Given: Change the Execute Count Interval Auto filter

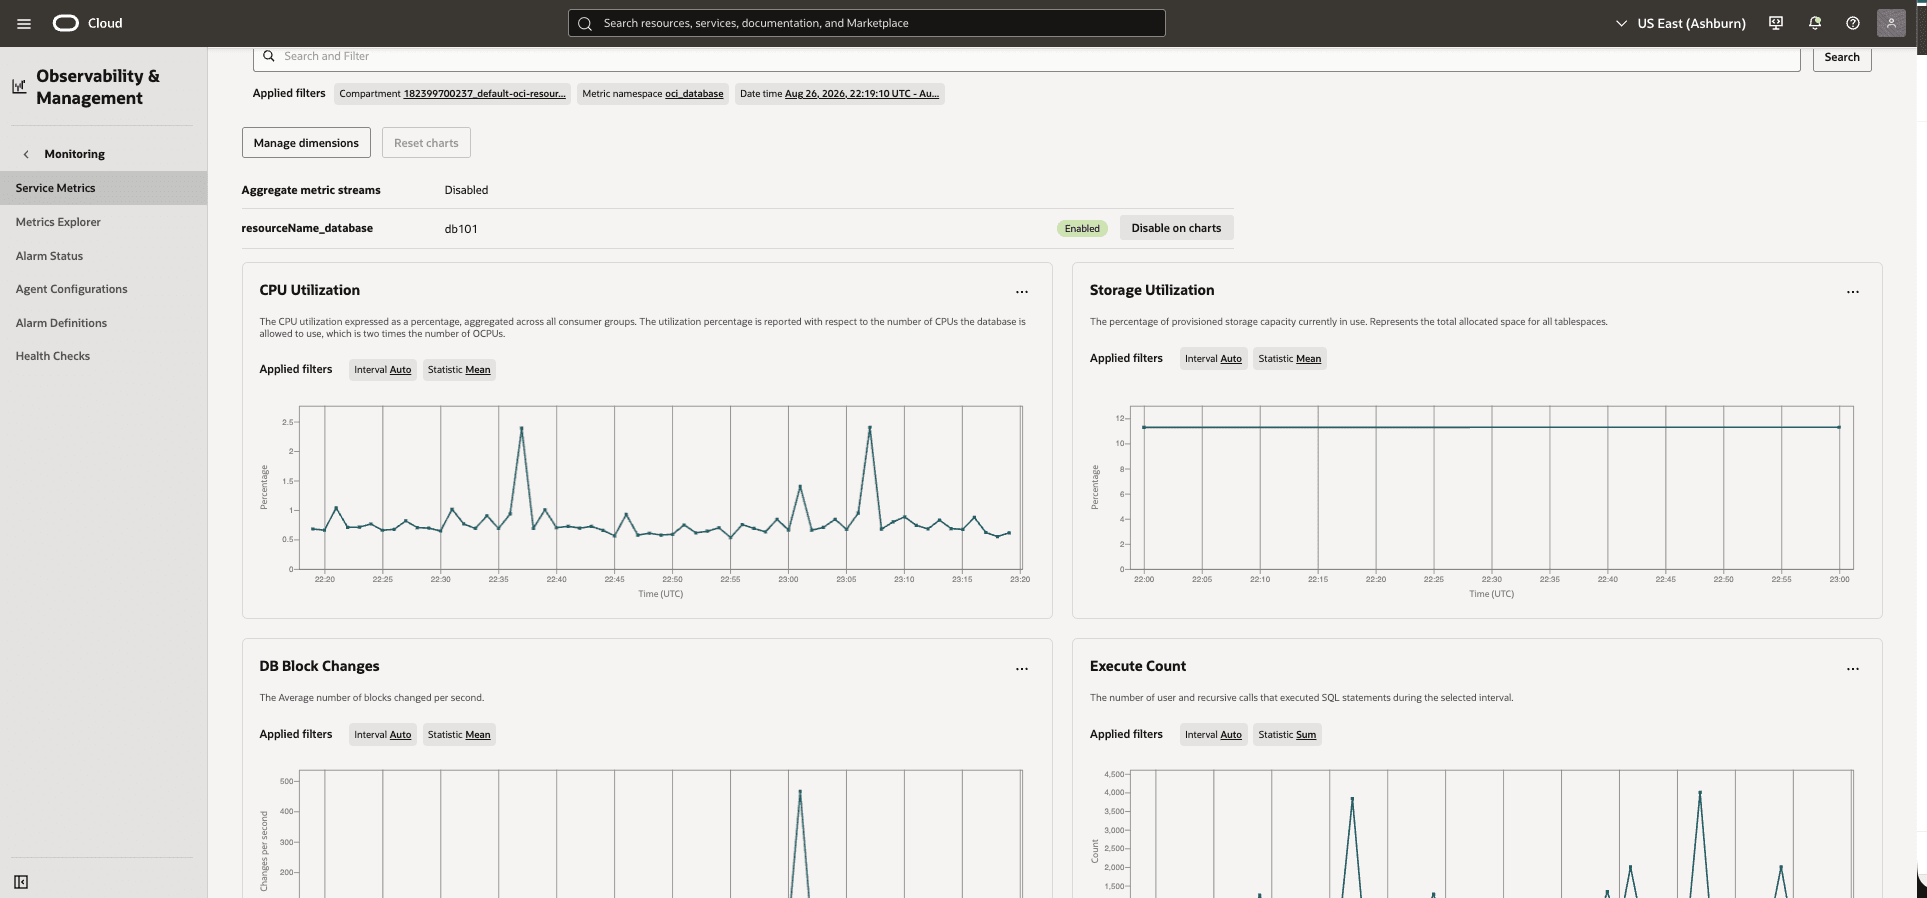Looking at the screenshot, I should (x=1213, y=735).
